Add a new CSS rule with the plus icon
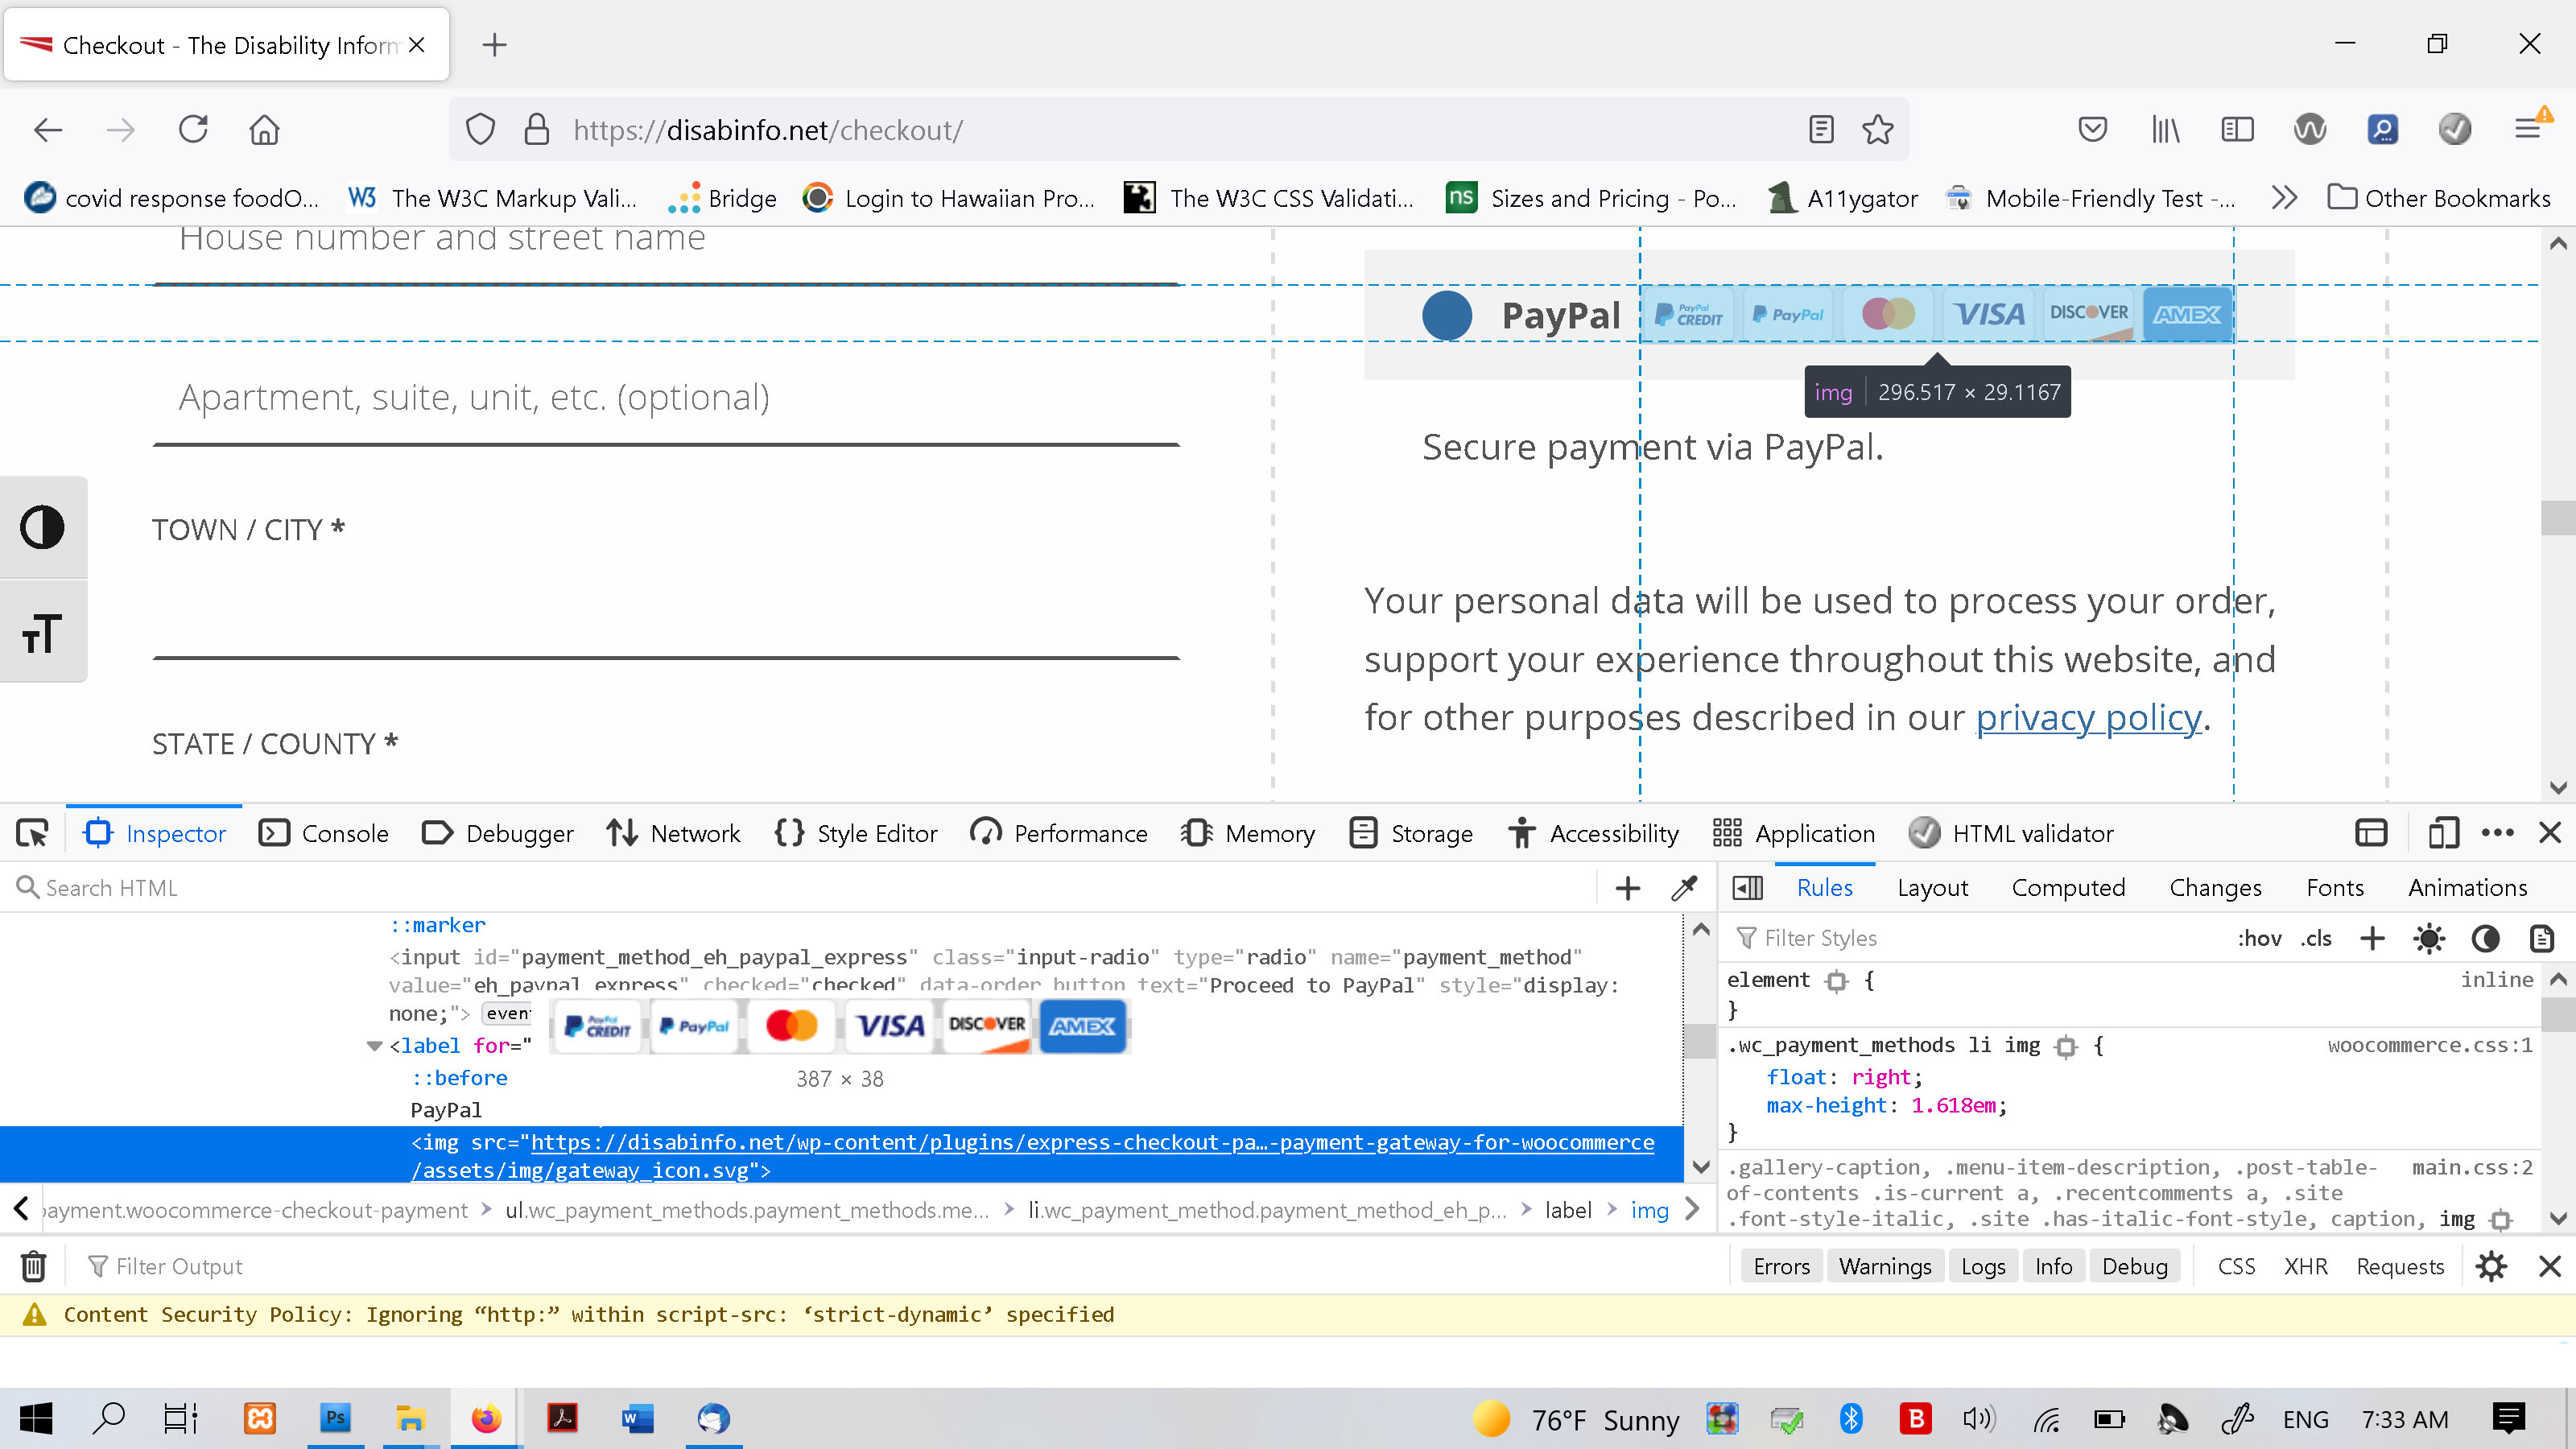2576x1449 pixels. [2372, 938]
